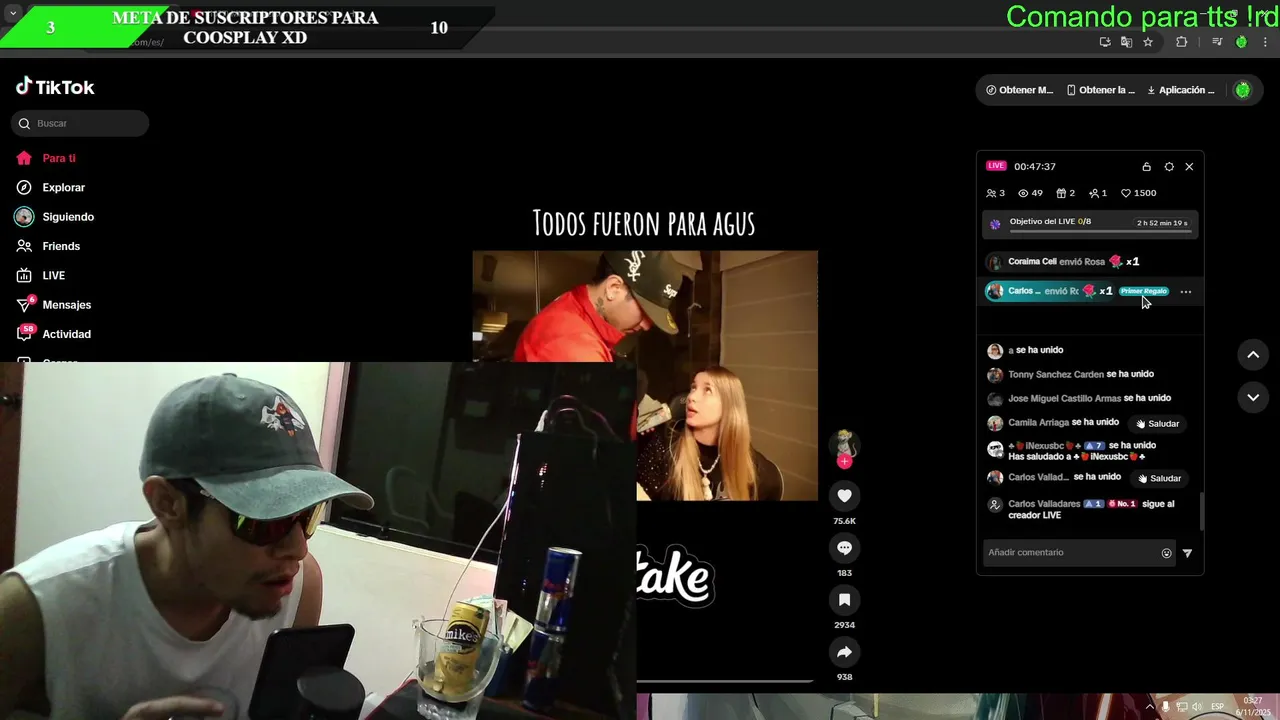Screen dimensions: 1280x720
Task: Open the tab search dropdown arrow
Action: pyautogui.click(x=13, y=13)
